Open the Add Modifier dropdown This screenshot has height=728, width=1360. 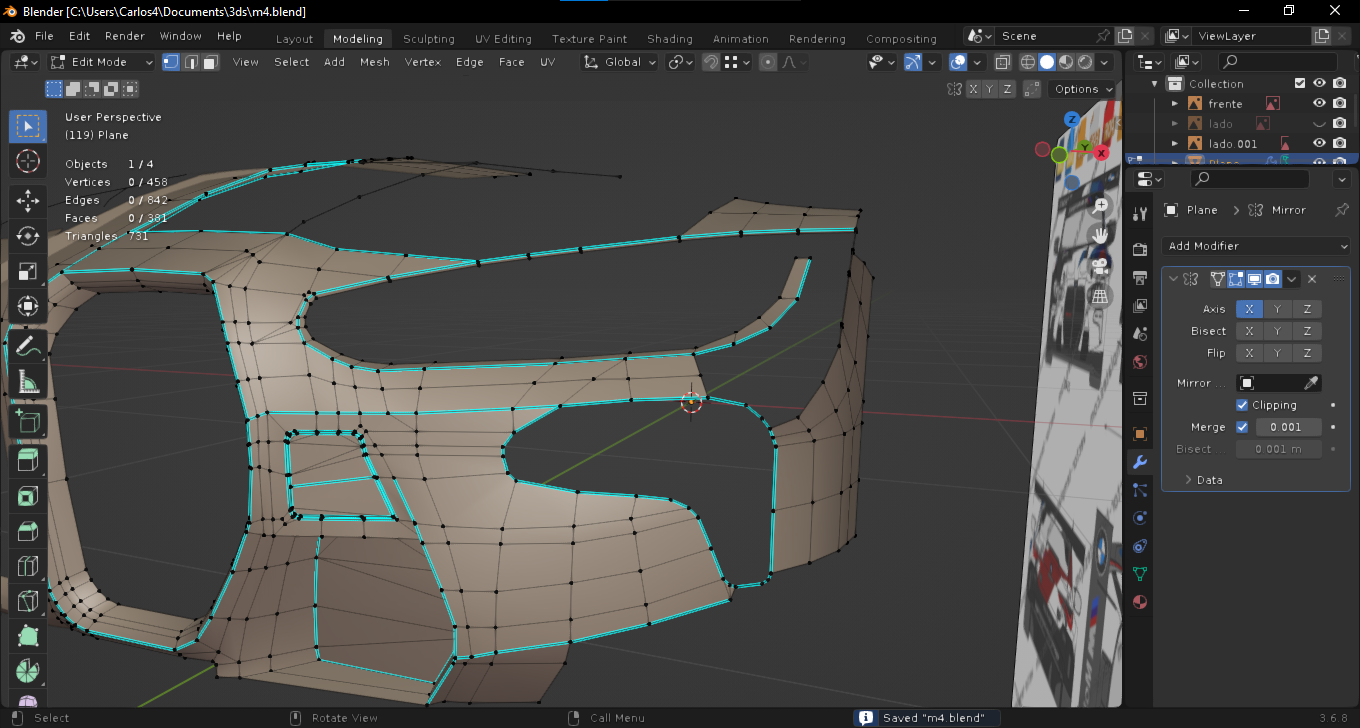pos(1256,246)
